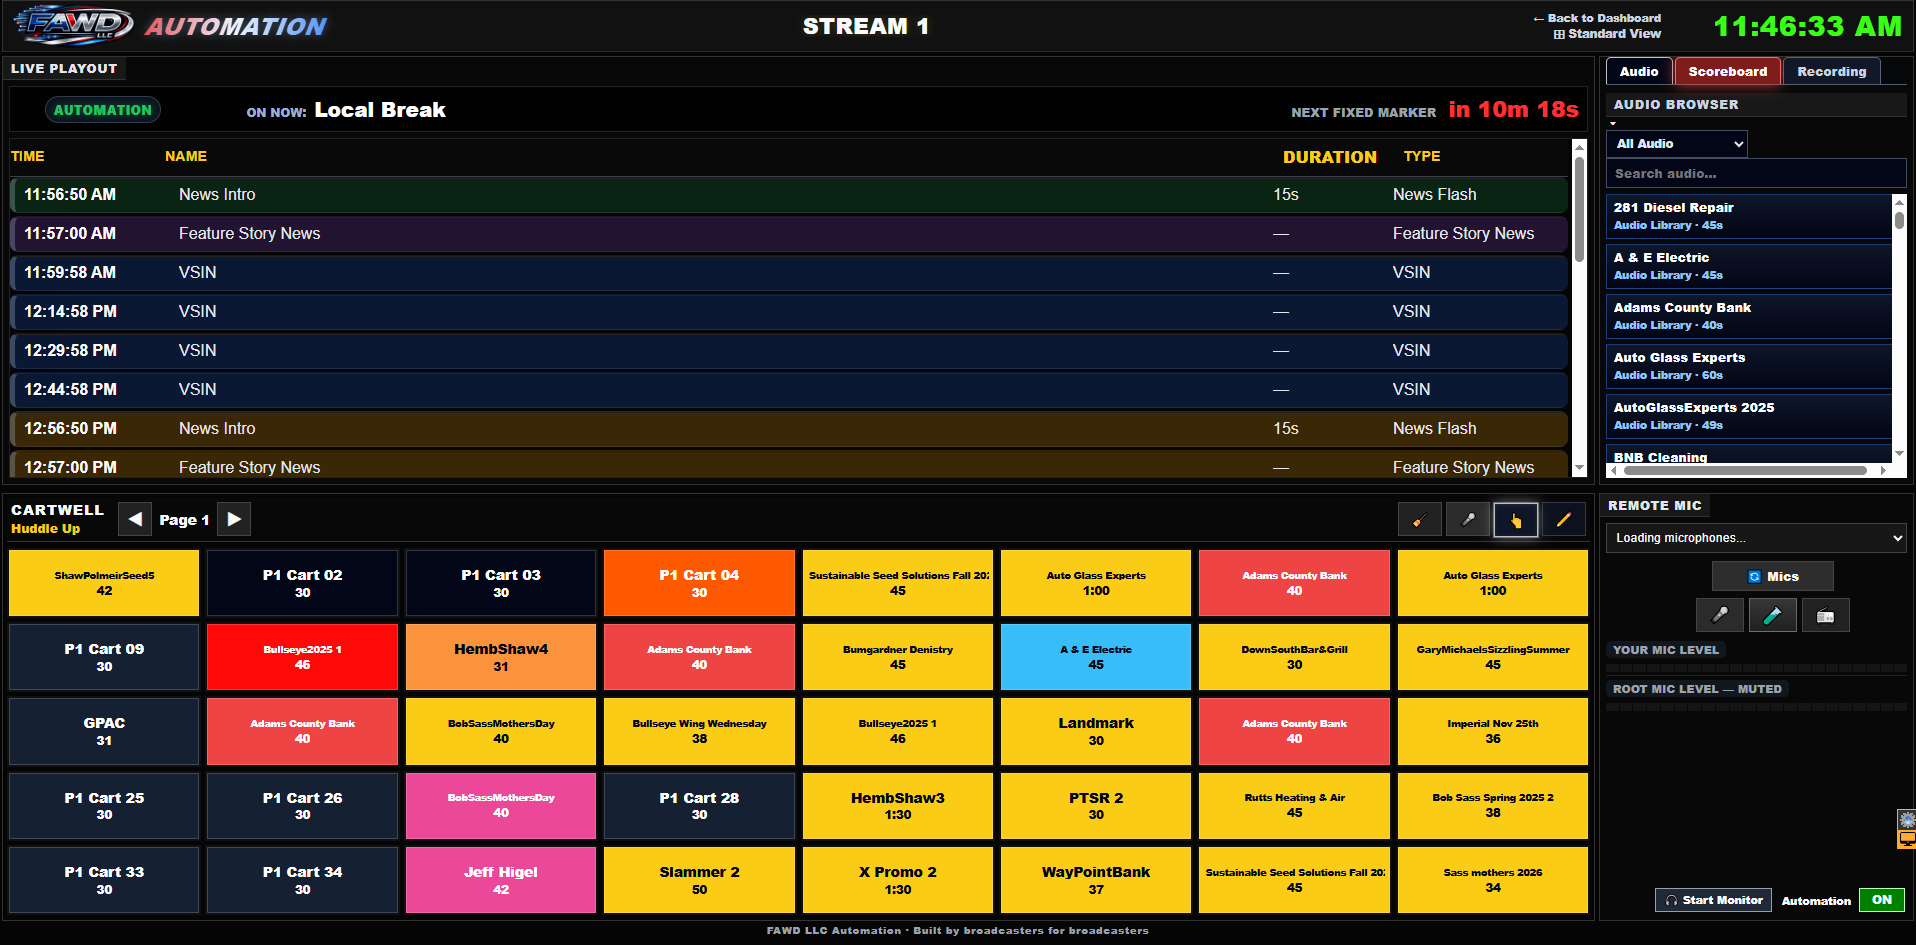Play the ShawPolmeirSeed5 cart
Image resolution: width=1916 pixels, height=945 pixels.
point(104,583)
